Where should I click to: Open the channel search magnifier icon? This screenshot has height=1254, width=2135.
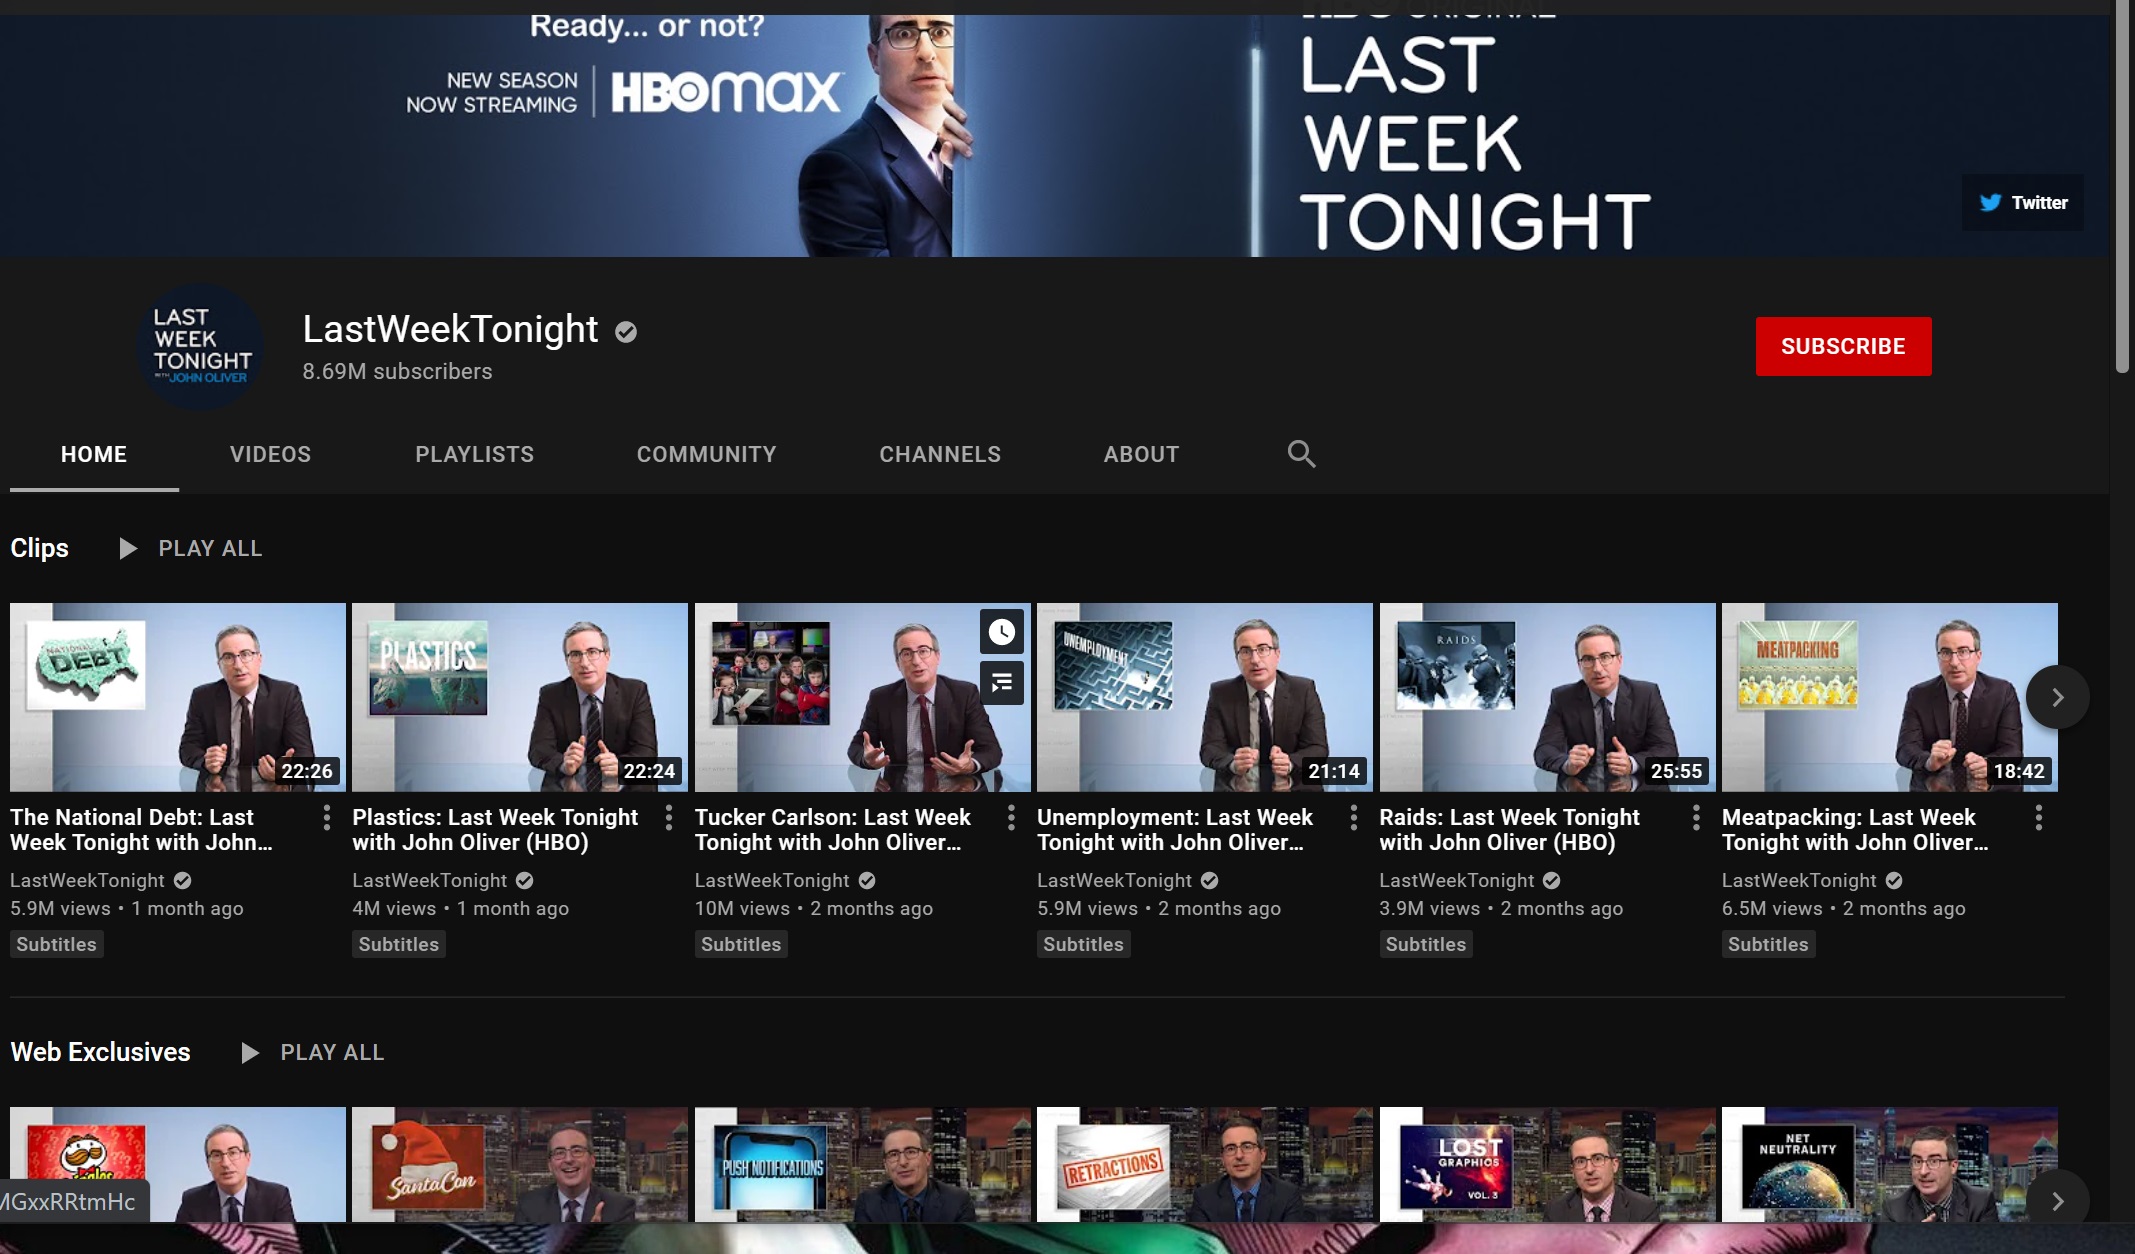pos(1301,454)
